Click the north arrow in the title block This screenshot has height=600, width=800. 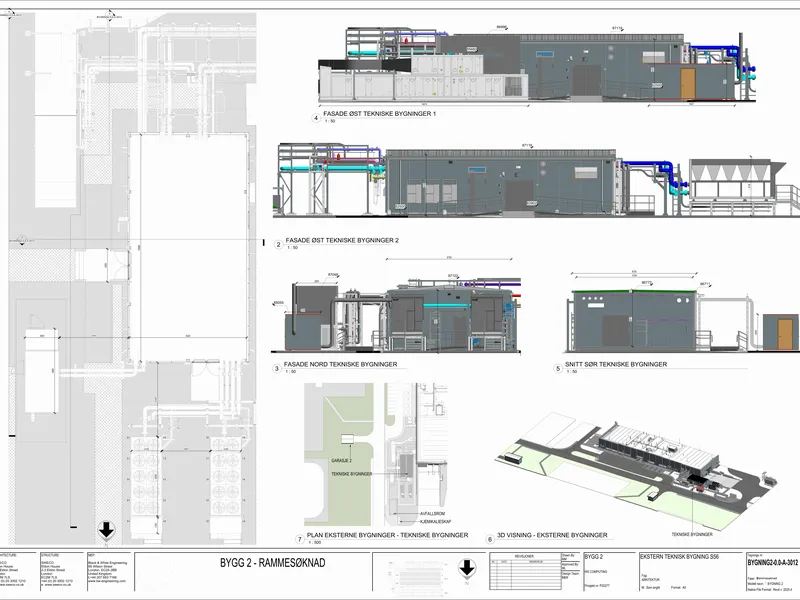[467, 568]
